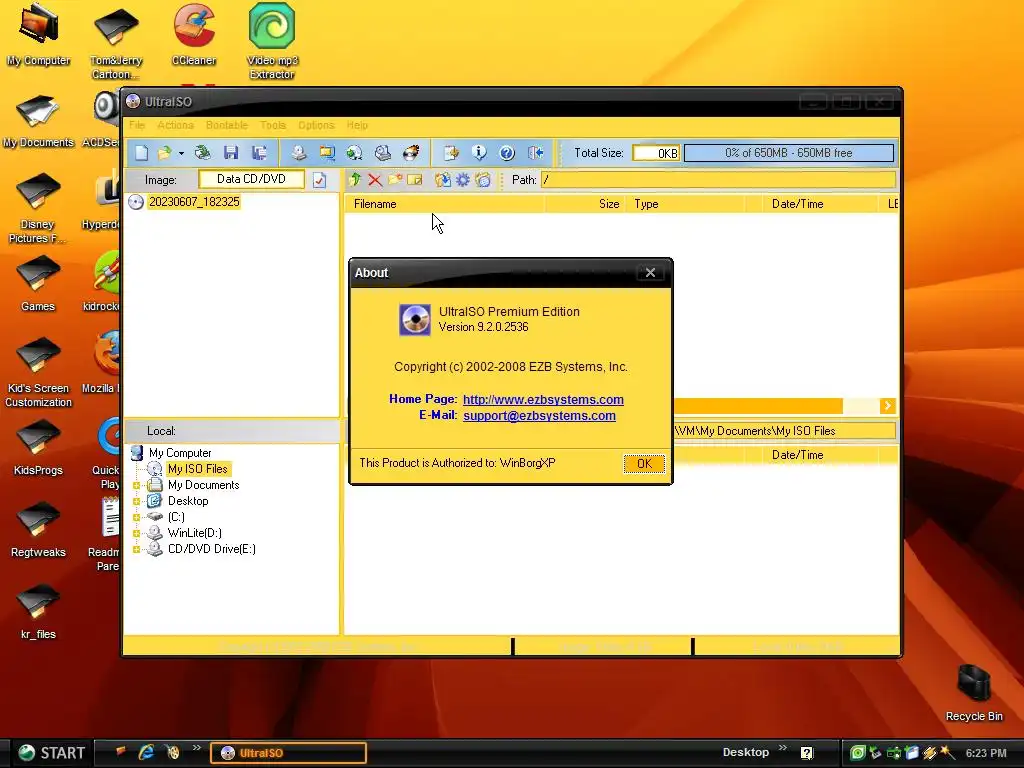The height and width of the screenshot is (768, 1024).
Task: Expand the Desktop tree node
Action: click(136, 502)
